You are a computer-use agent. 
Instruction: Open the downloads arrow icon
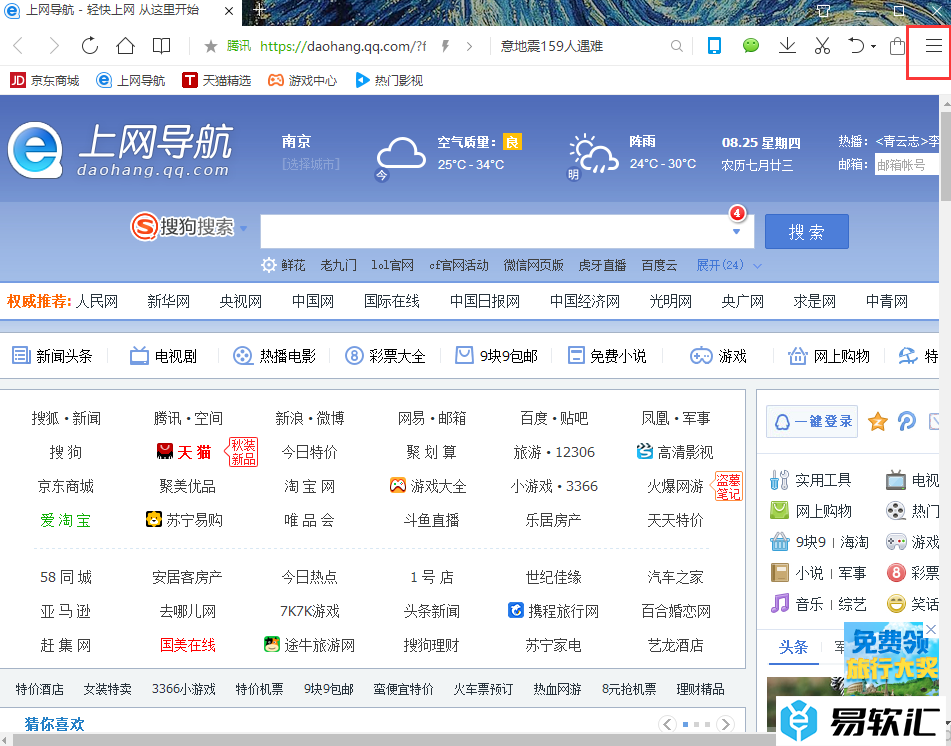coord(787,45)
